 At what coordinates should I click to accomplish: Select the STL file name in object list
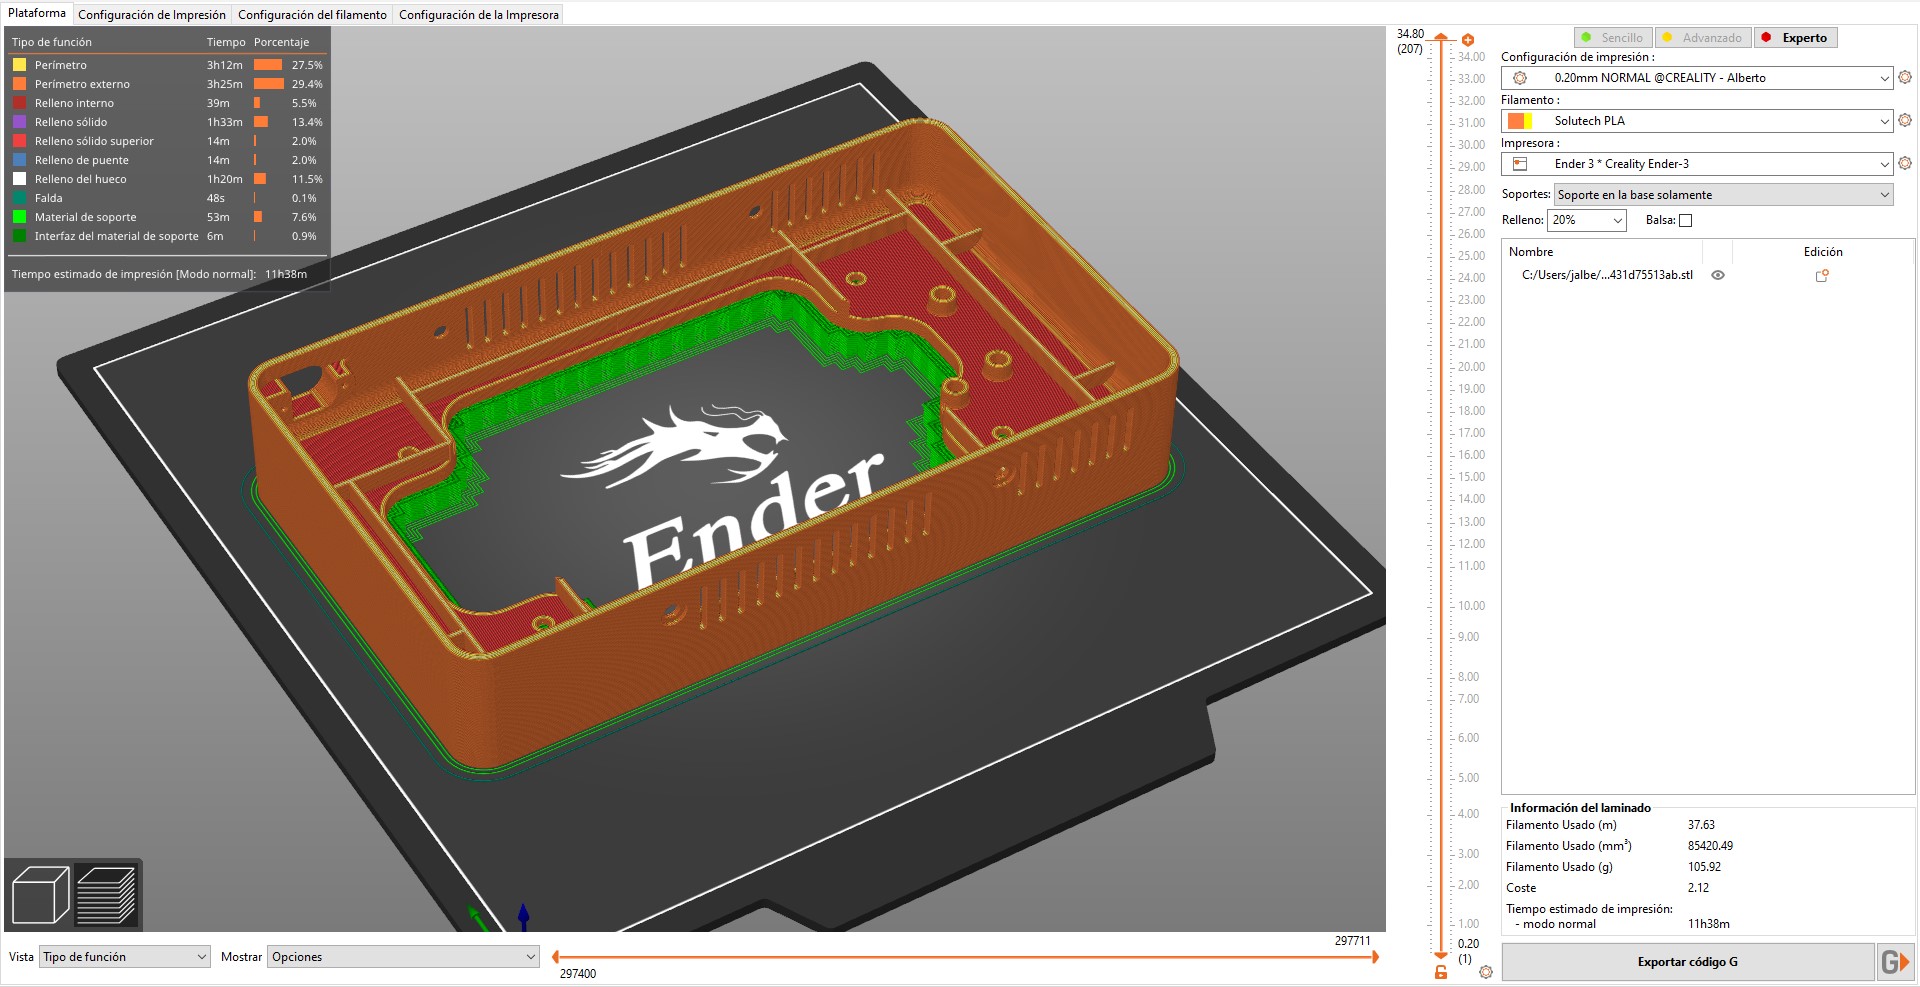pyautogui.click(x=1607, y=275)
